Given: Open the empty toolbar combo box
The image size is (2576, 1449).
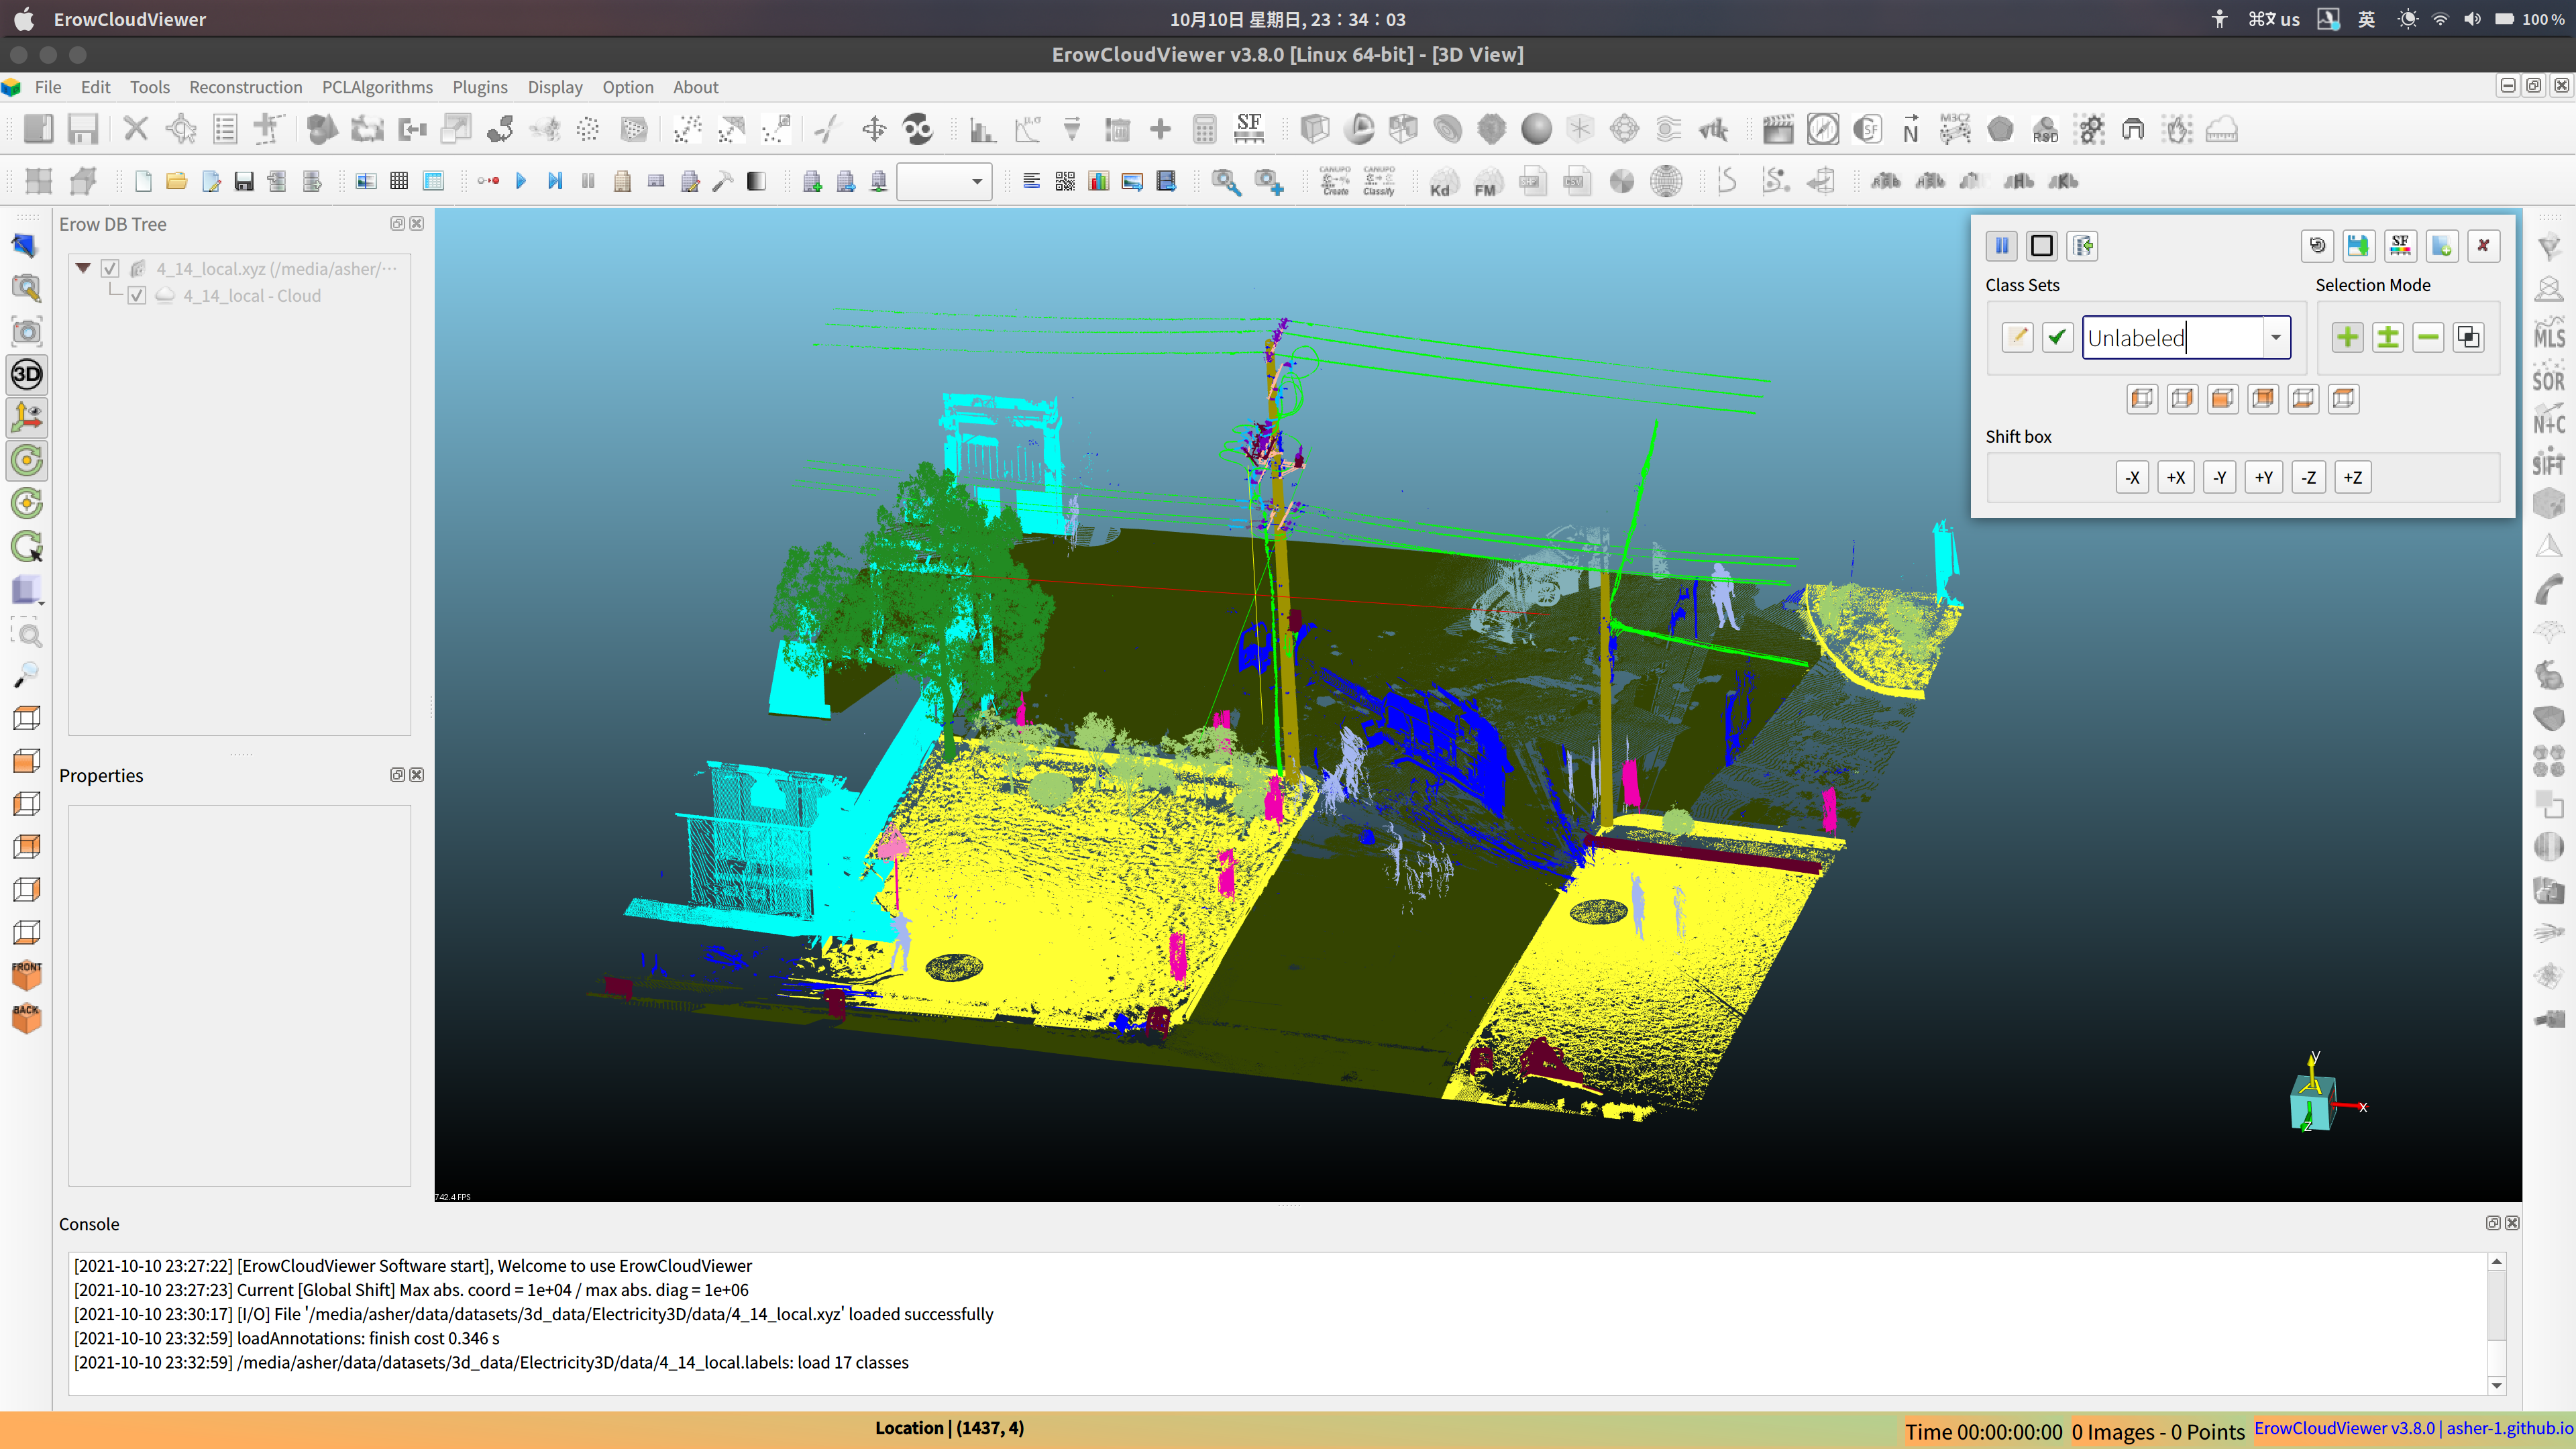Looking at the screenshot, I should point(943,182).
